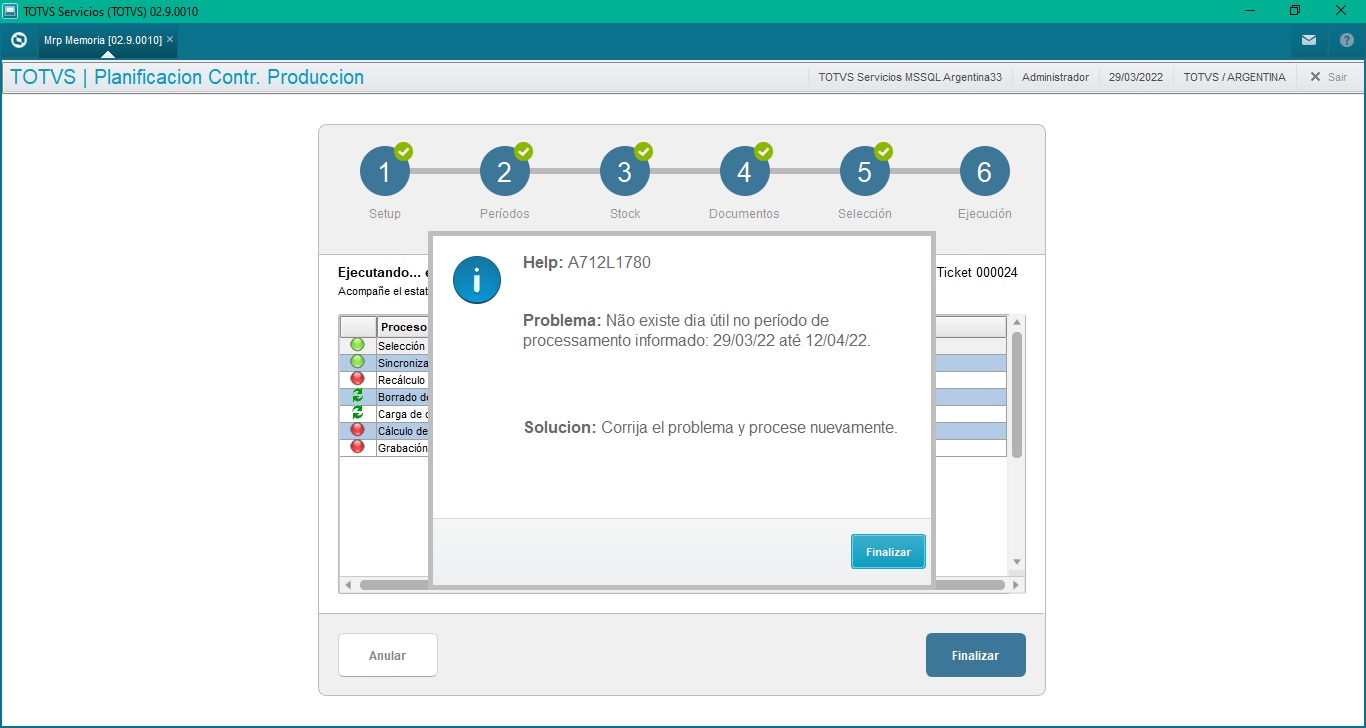
Task: Click the Solucion message text
Action: pyautogui.click(x=711, y=427)
